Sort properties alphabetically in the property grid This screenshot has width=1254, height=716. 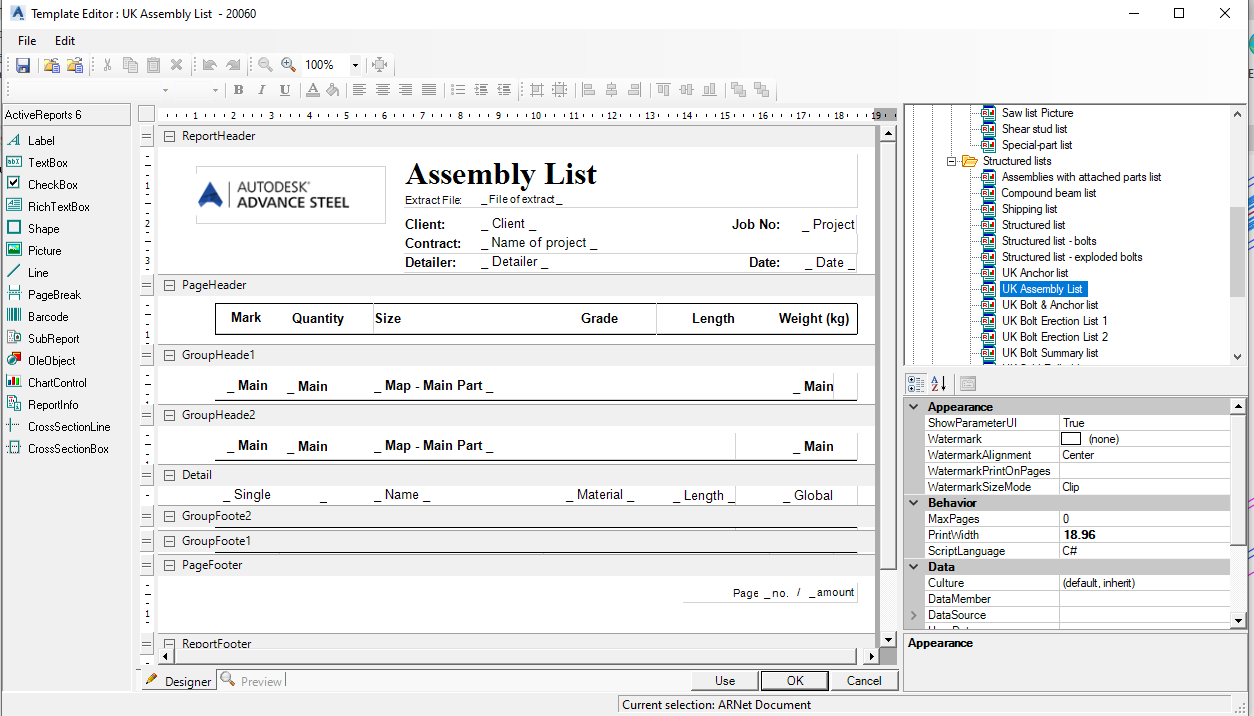click(939, 383)
